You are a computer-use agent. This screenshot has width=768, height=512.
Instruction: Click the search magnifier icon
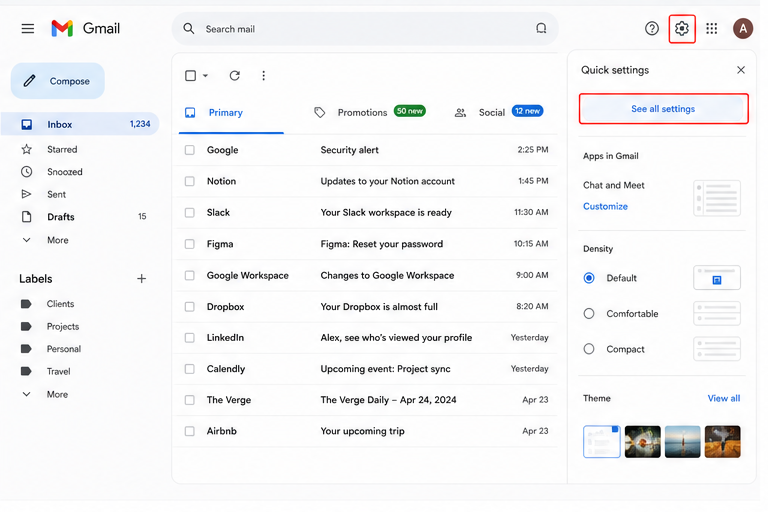pos(189,28)
